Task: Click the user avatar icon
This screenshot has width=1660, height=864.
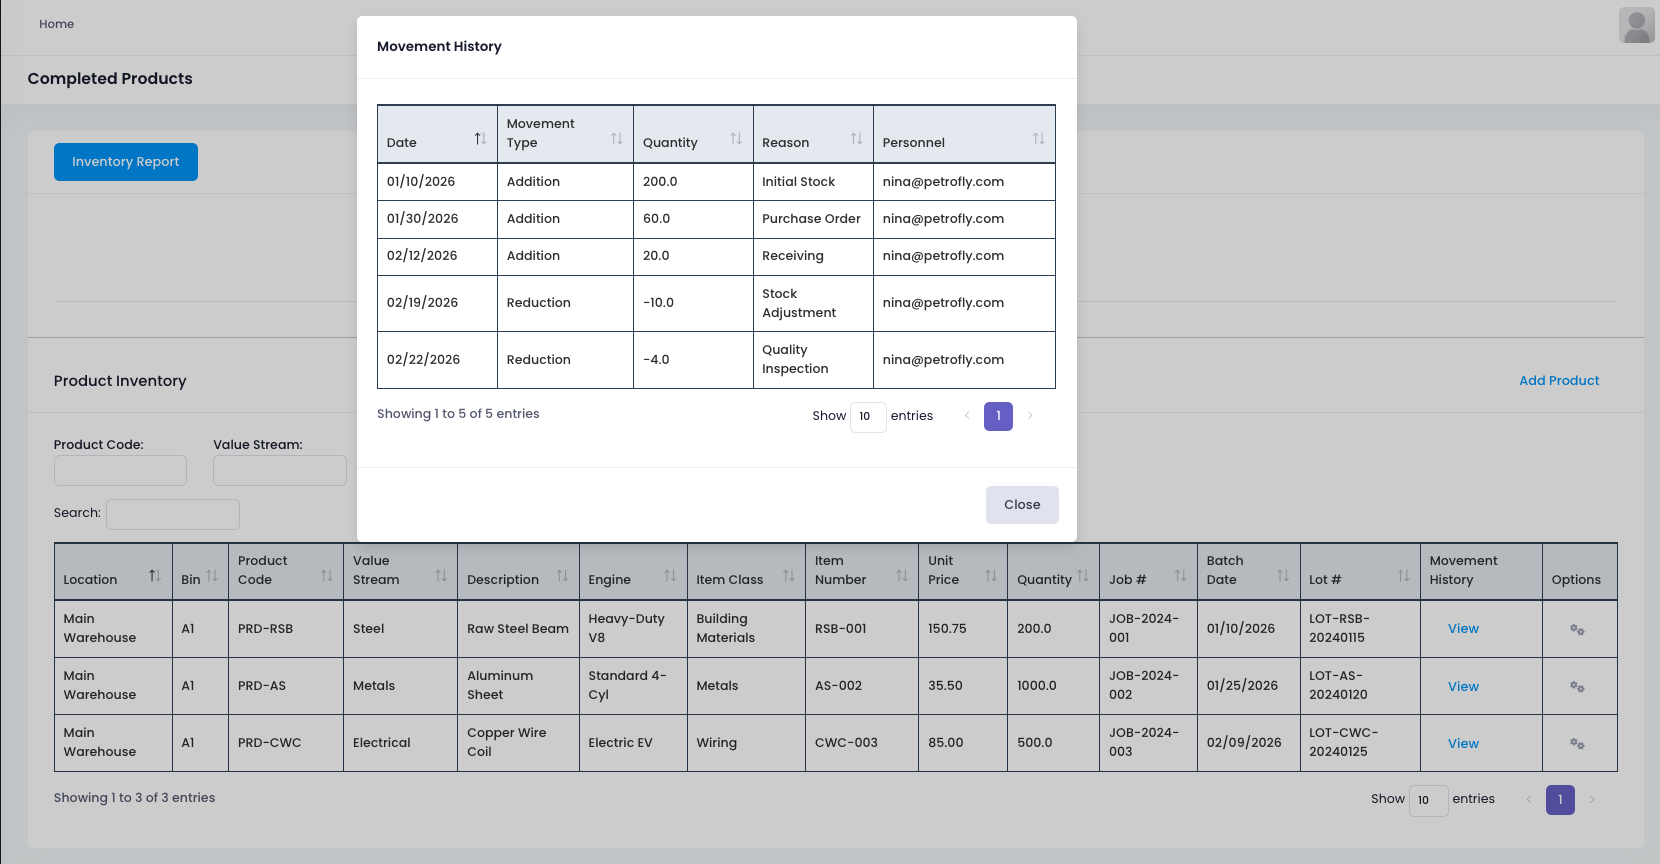Action: click(x=1636, y=25)
